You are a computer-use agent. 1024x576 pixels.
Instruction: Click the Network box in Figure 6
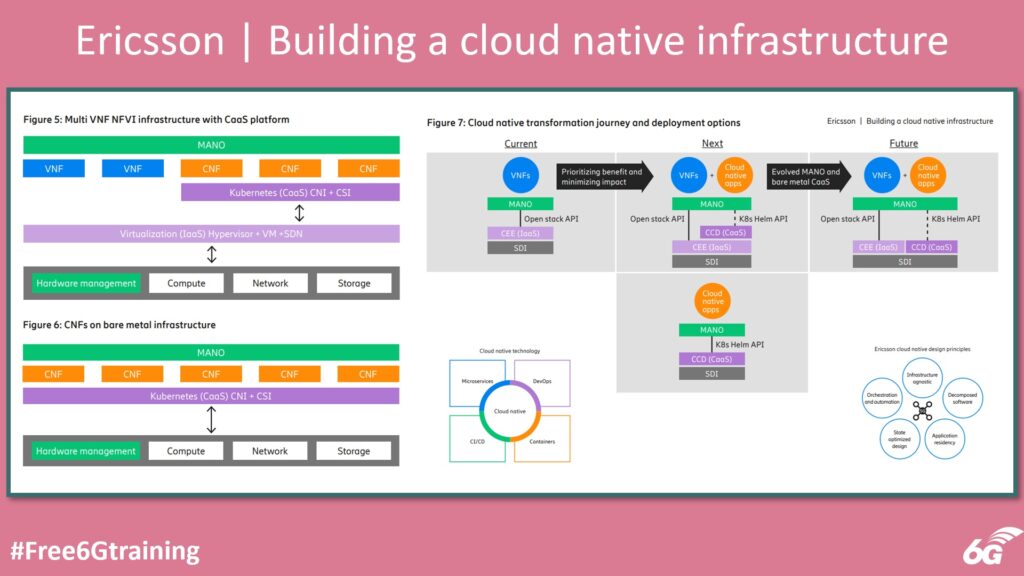[270, 451]
